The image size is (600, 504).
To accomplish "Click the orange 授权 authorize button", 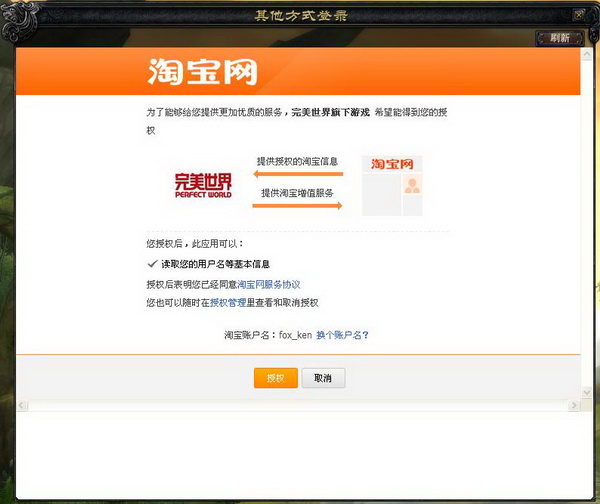I will click(x=275, y=378).
